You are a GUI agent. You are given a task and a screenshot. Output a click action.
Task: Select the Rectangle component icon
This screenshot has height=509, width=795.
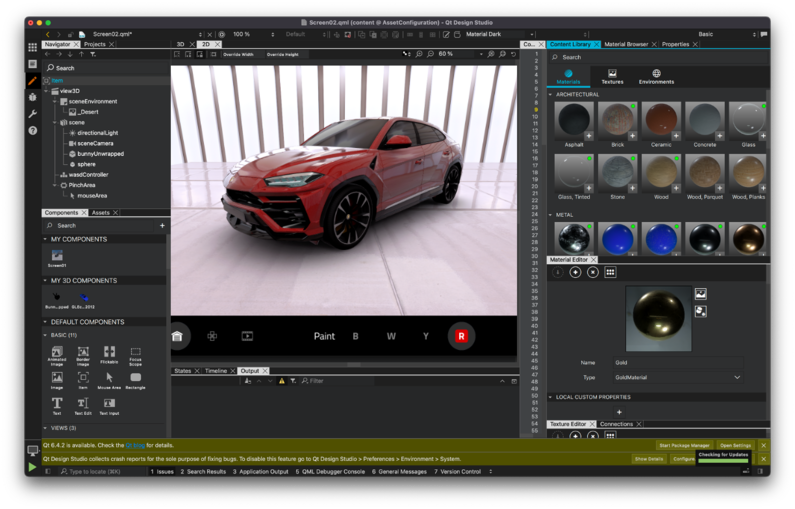point(135,378)
